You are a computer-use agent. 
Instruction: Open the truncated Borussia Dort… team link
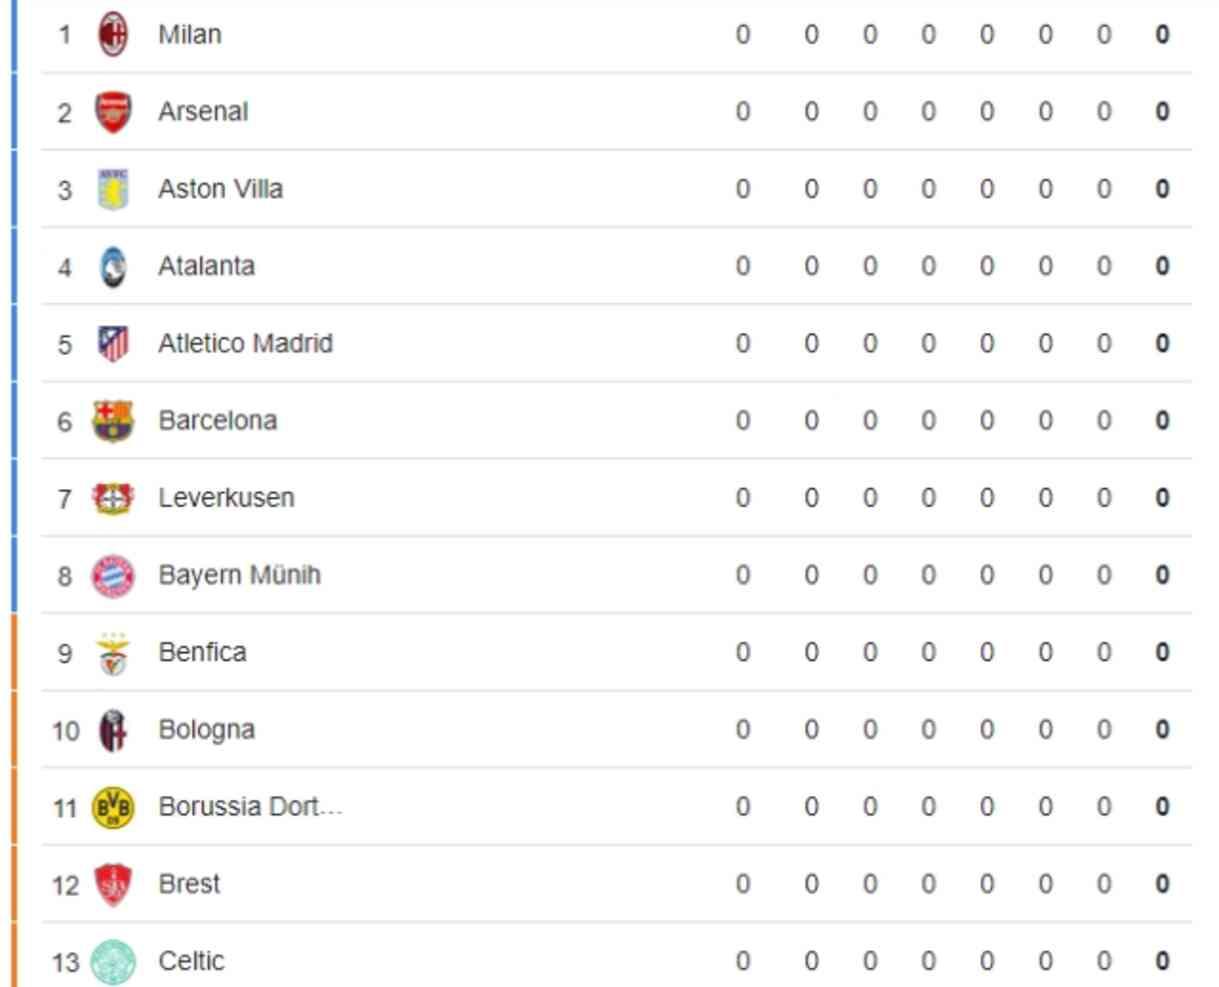pos(250,807)
